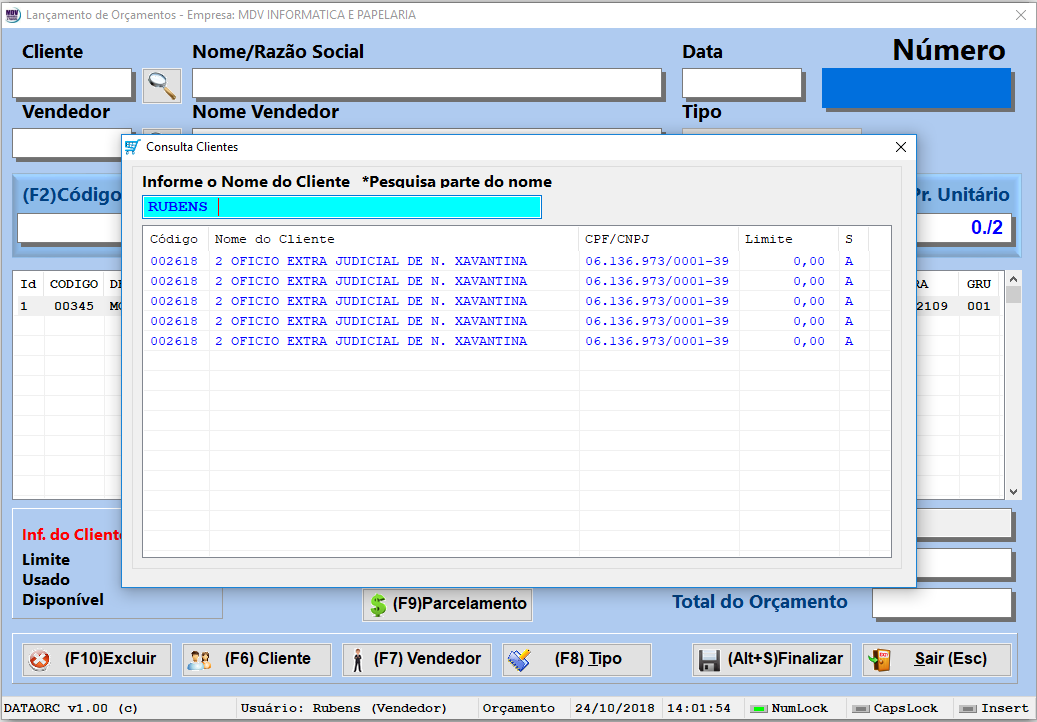Click the magnifier icon beside the Cliente field
The width and height of the screenshot is (1037, 722).
pyautogui.click(x=162, y=86)
